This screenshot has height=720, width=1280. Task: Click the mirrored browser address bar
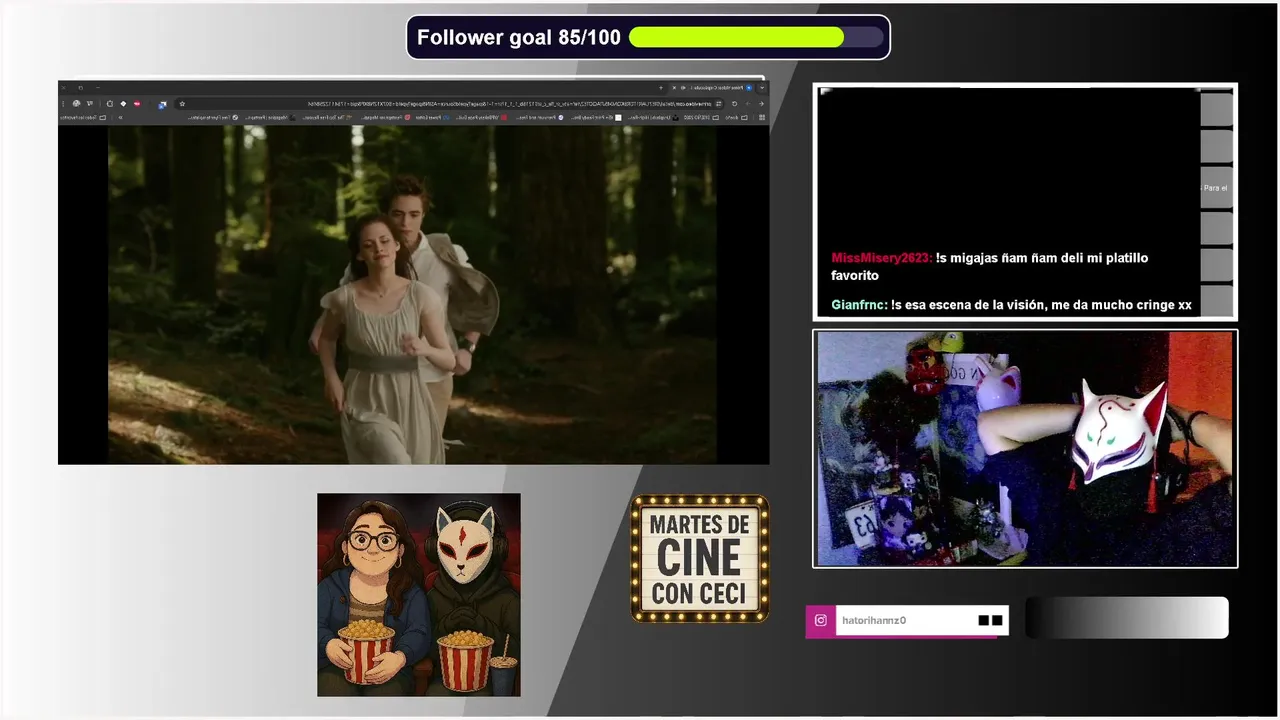coord(450,104)
